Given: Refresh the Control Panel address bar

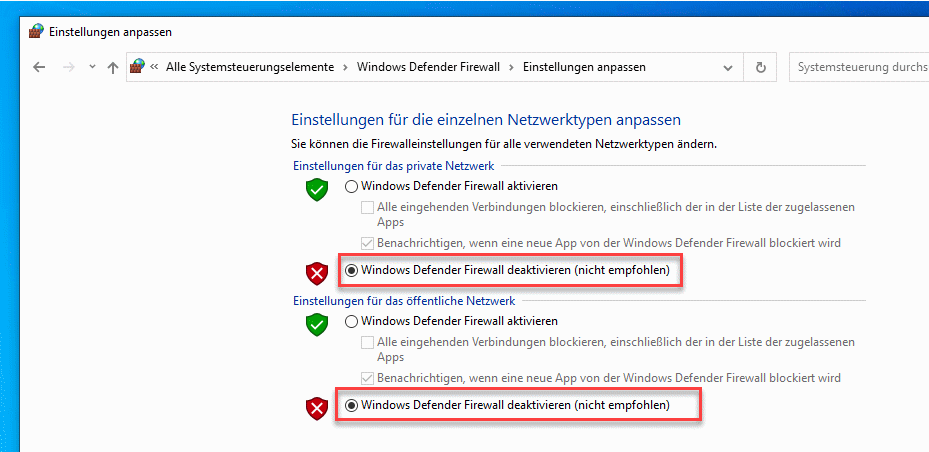Looking at the screenshot, I should pos(761,67).
